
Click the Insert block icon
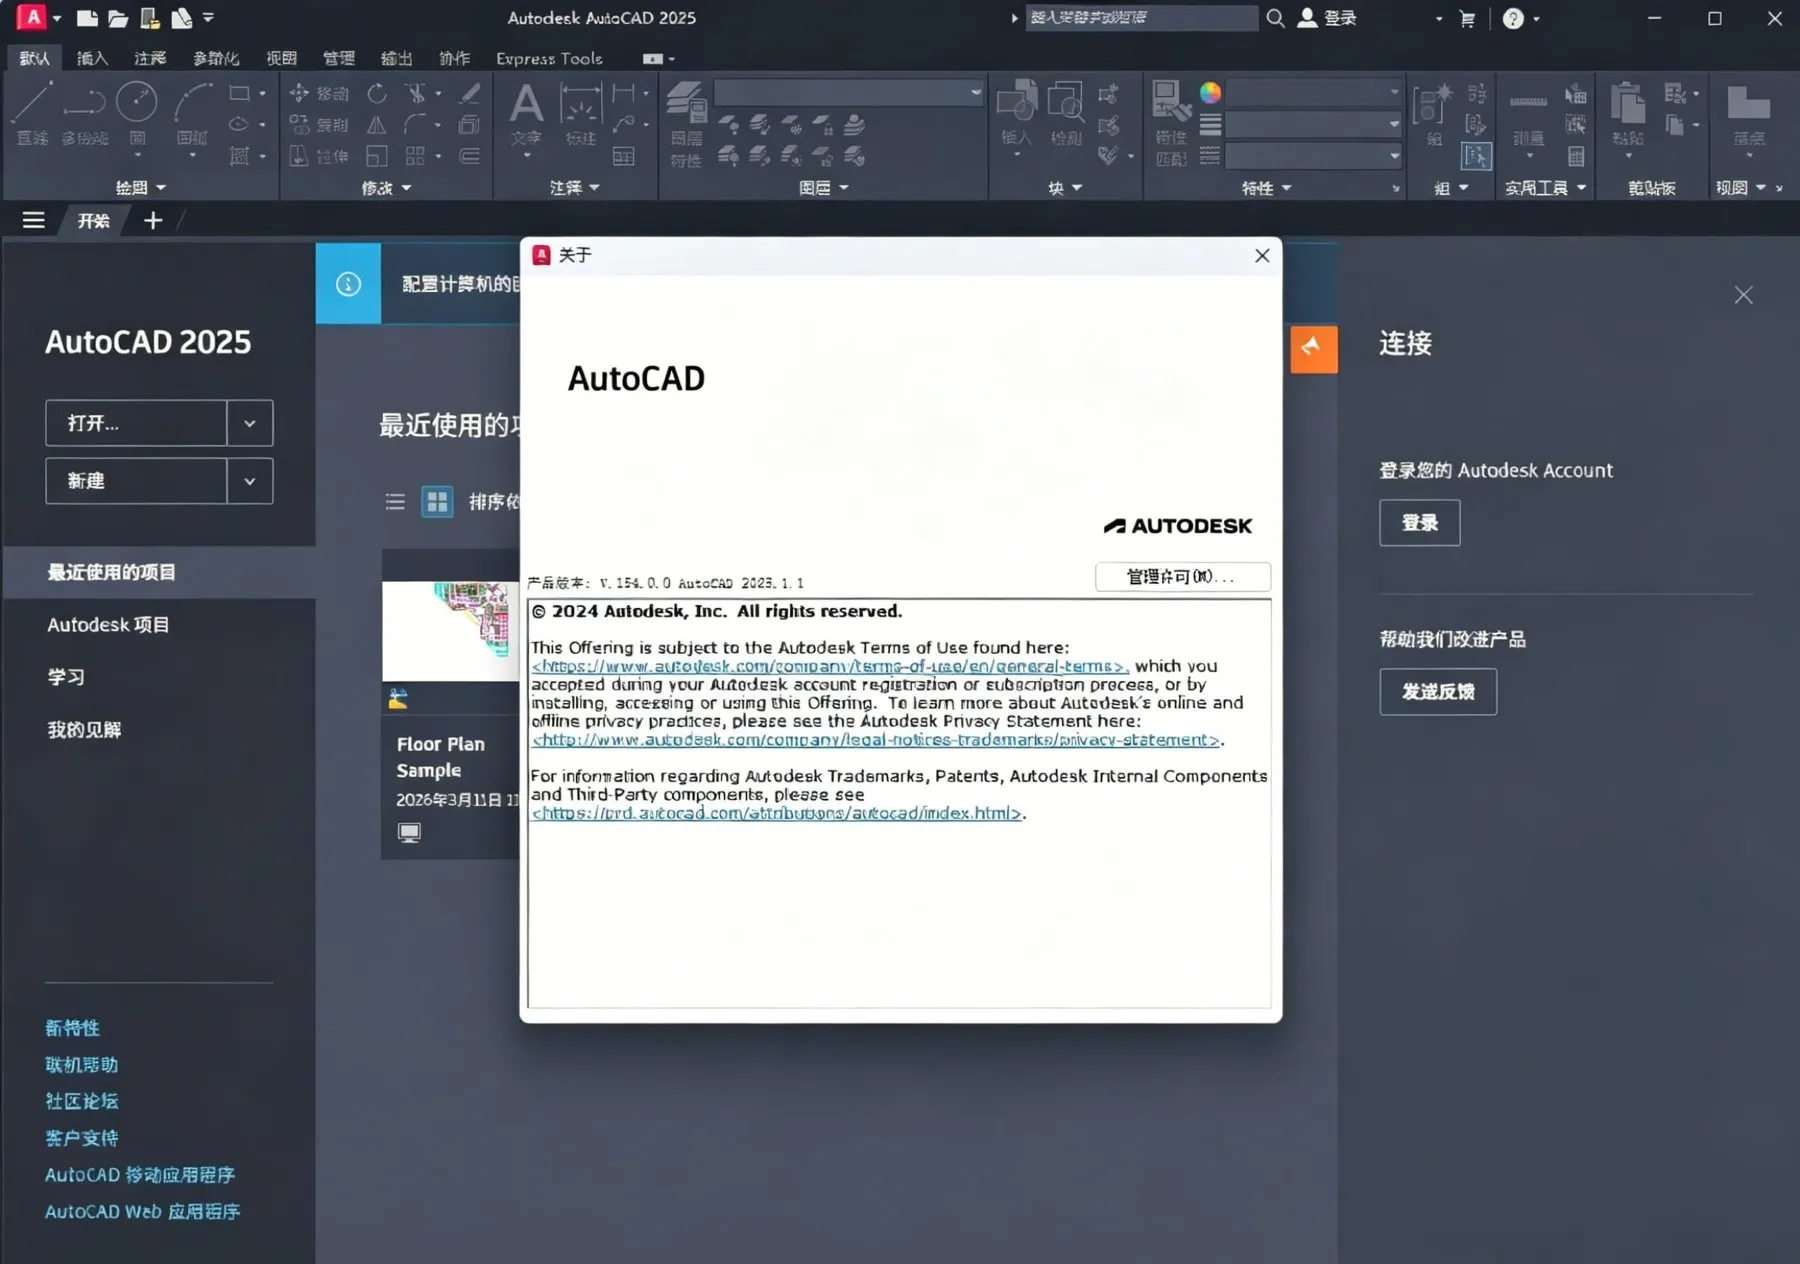click(1016, 112)
